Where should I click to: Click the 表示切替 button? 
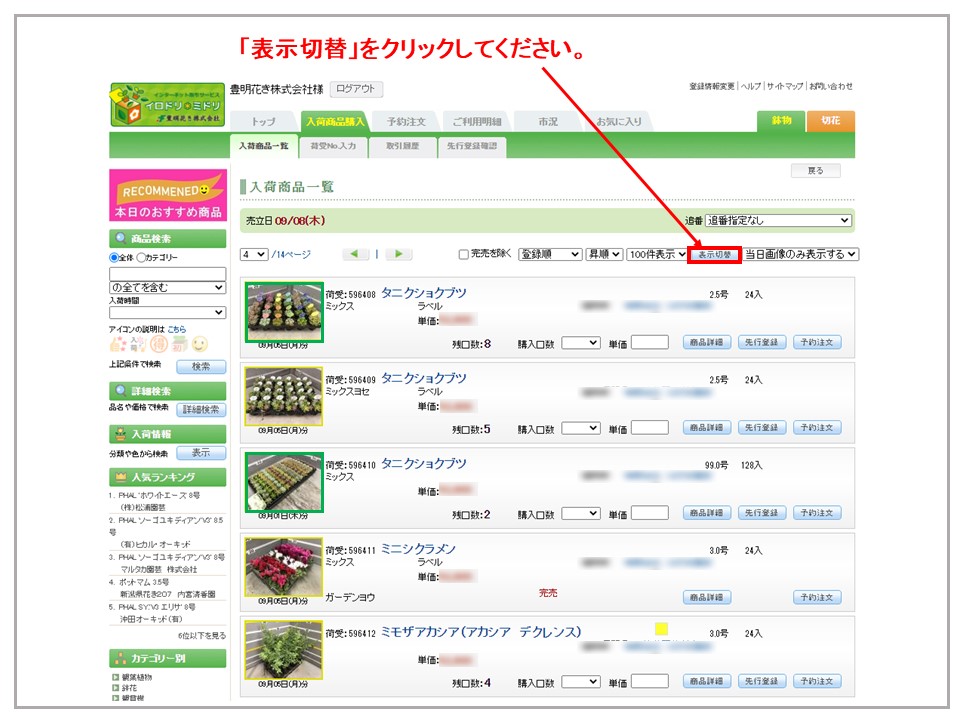point(714,255)
